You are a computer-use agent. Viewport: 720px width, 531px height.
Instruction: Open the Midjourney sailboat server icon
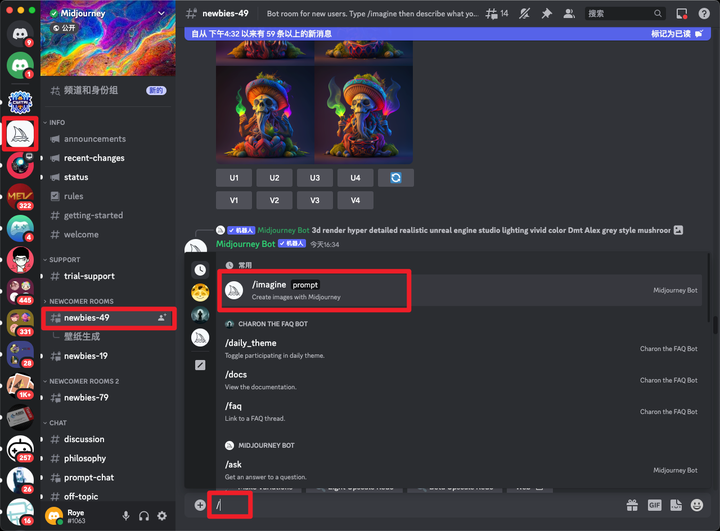pyautogui.click(x=20, y=134)
